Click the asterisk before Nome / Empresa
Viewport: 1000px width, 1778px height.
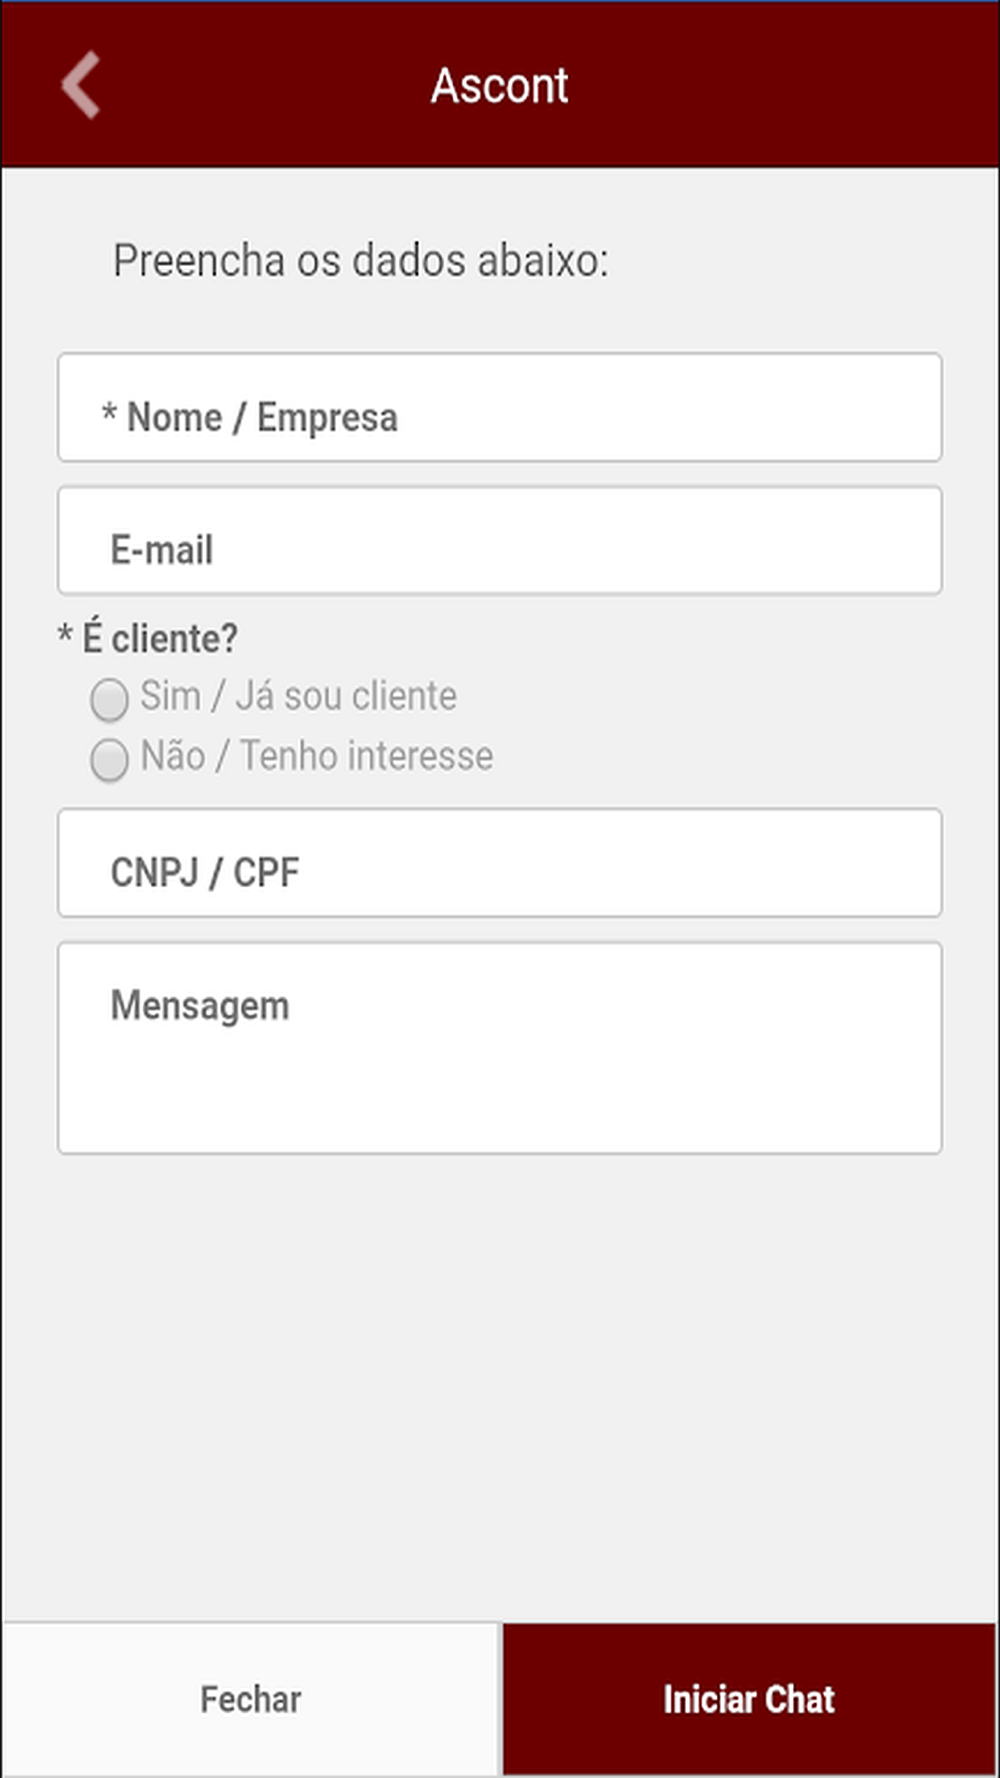click(109, 414)
